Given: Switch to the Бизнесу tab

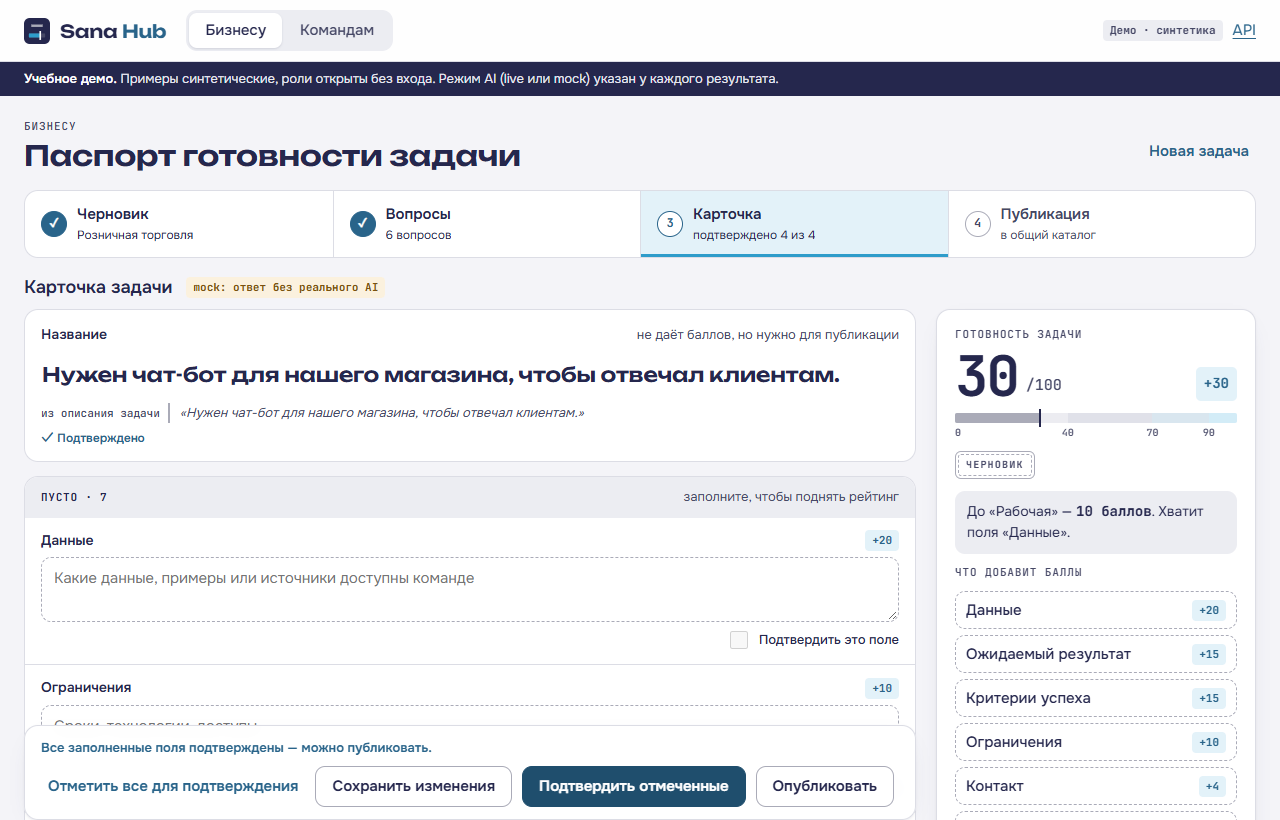Looking at the screenshot, I should (x=236, y=30).
